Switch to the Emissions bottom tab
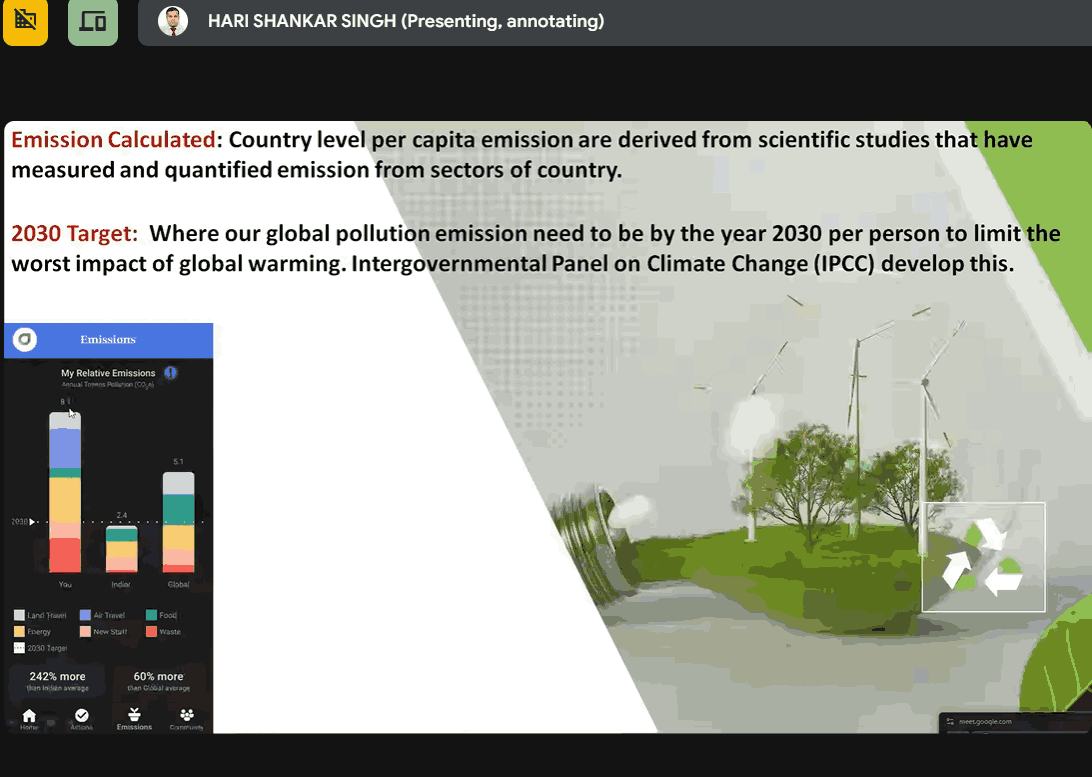This screenshot has height=777, width=1092. 134,718
